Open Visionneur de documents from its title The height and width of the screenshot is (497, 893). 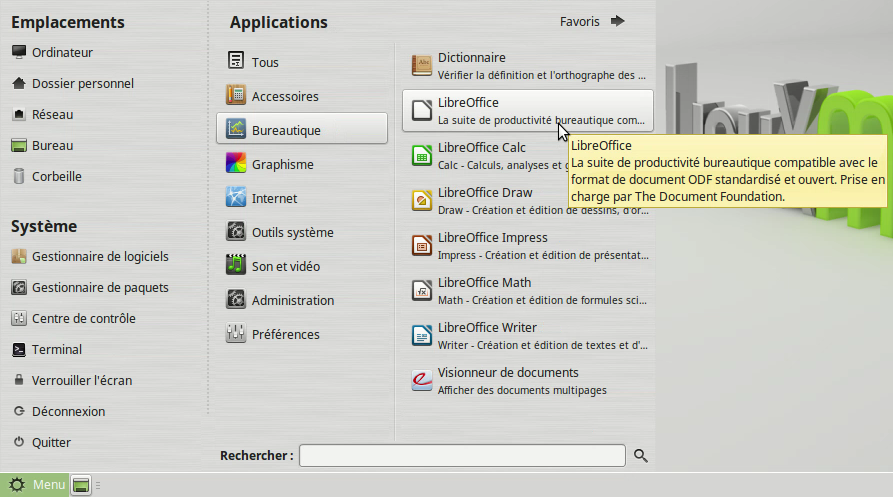click(508, 373)
